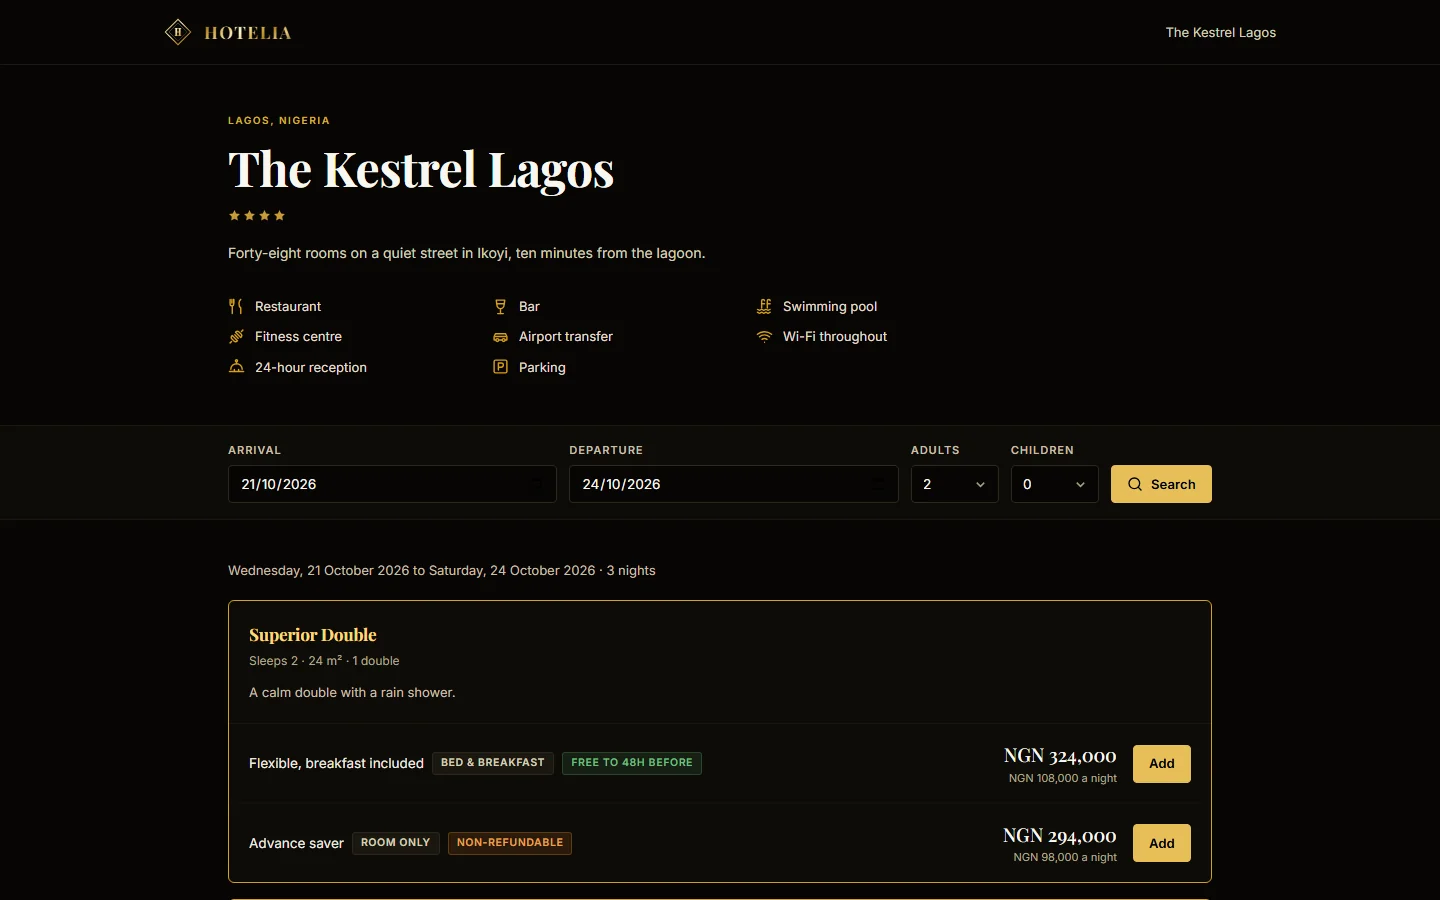1440x900 pixels.
Task: Click the Arrival date field 21/10/2026
Action: [x=392, y=484]
